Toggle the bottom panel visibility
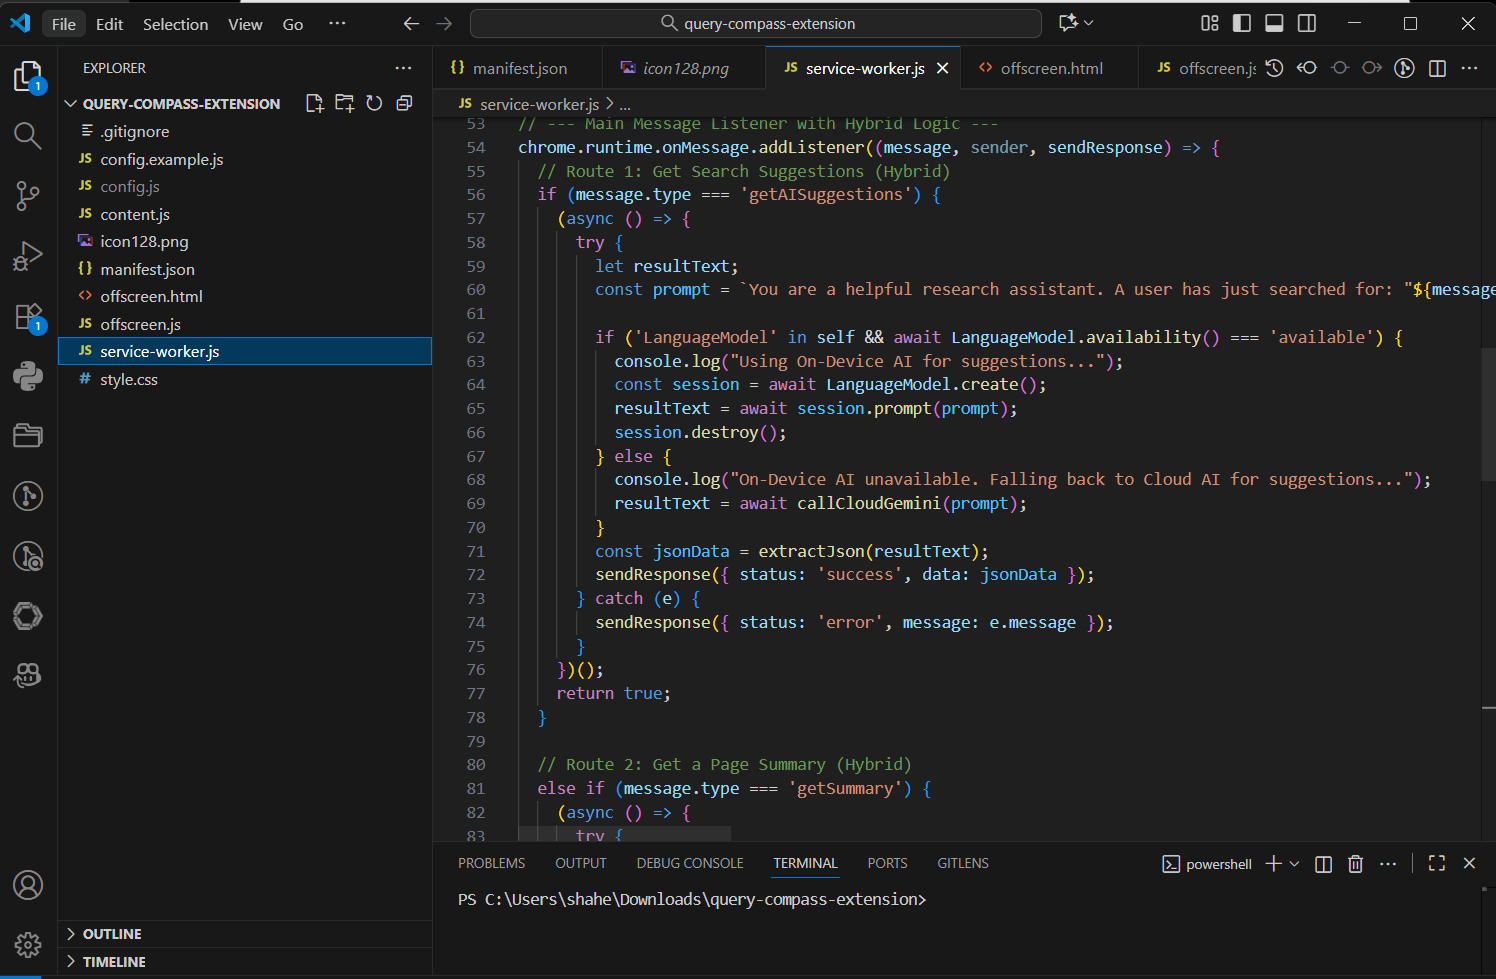Viewport: 1496px width, 979px height. (1274, 23)
